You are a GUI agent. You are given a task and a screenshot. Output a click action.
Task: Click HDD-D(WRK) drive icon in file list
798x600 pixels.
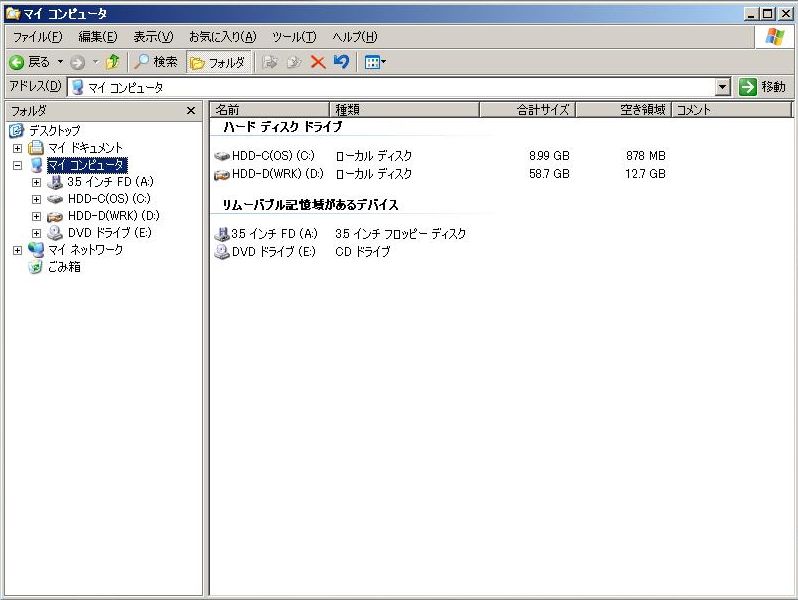(222, 175)
